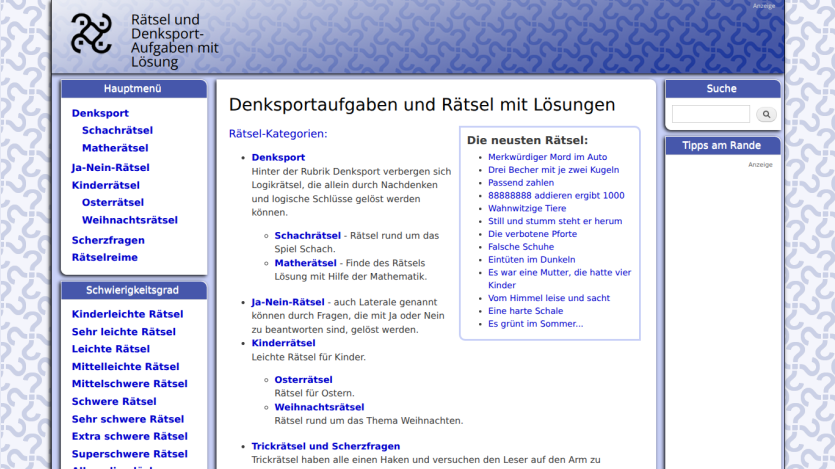Image resolution: width=835 pixels, height=469 pixels.
Task: Open riddle 'Die verbotene Pforte'
Action: 532,234
